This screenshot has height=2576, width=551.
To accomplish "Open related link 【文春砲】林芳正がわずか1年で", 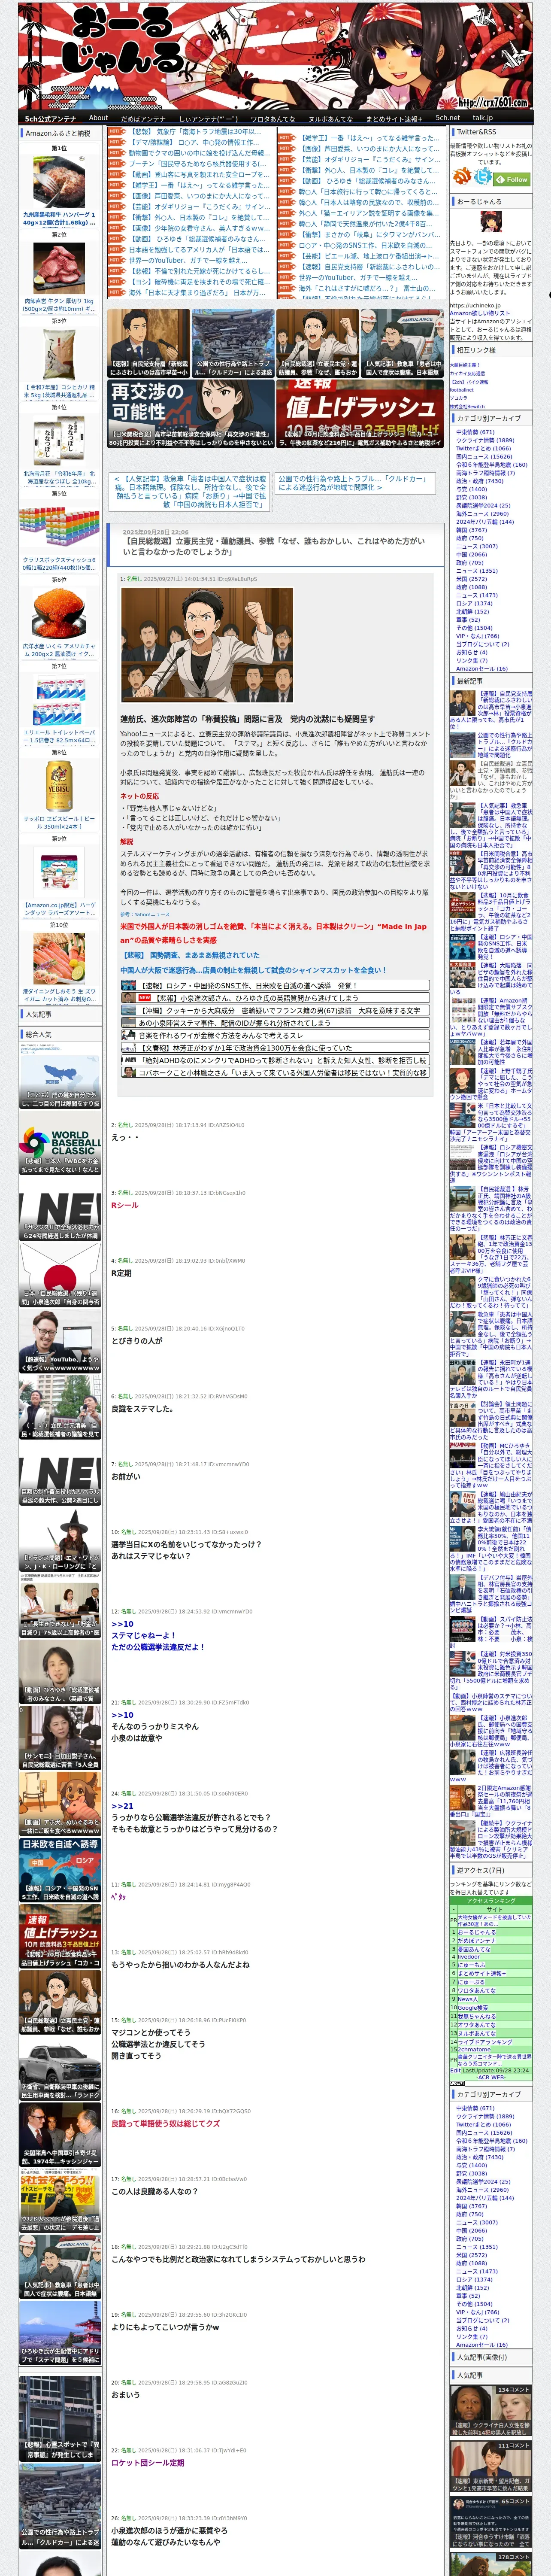I will (275, 1048).
